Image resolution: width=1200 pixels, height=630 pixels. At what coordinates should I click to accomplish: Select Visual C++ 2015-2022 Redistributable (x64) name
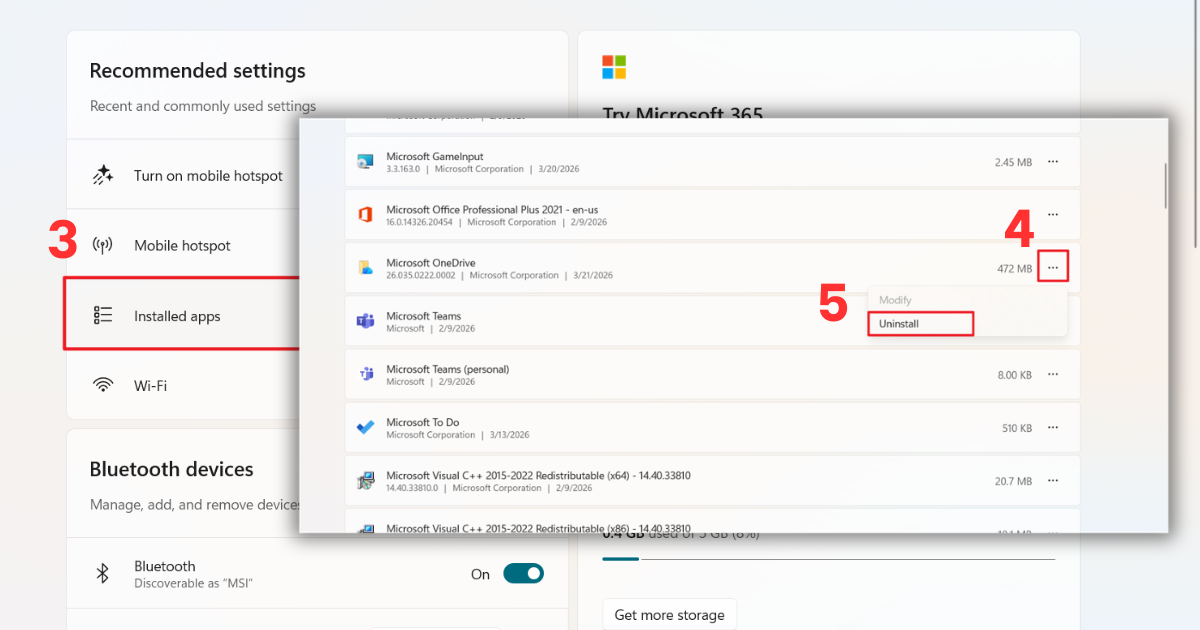(538, 476)
